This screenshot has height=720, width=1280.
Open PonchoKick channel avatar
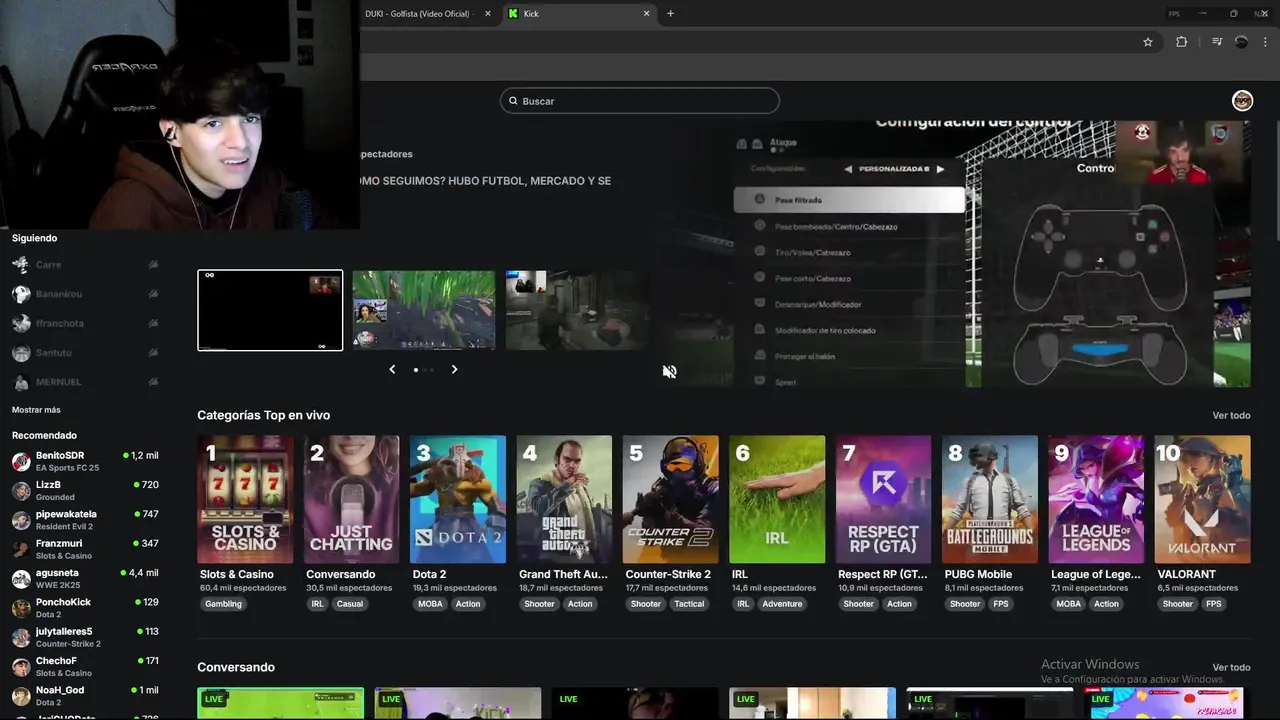[21, 608]
